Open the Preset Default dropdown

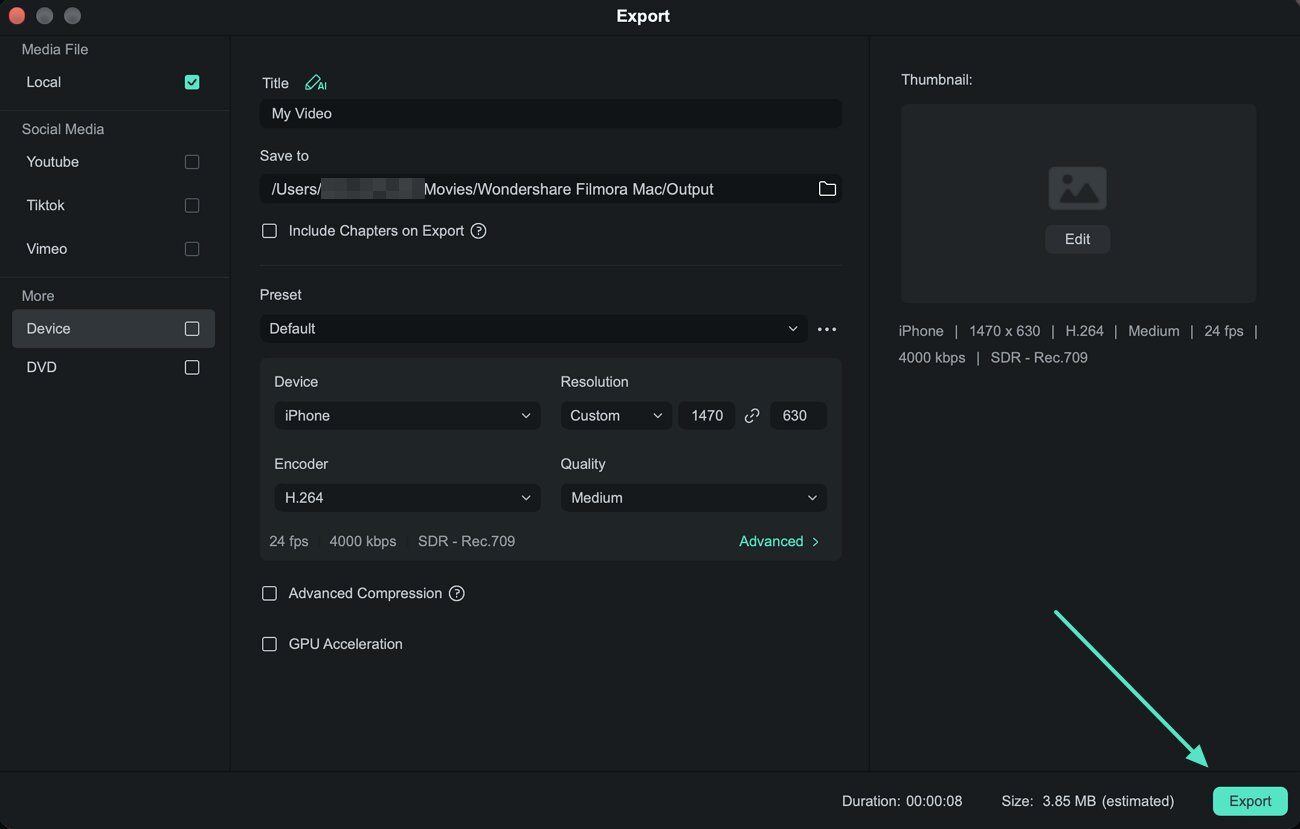coord(533,329)
